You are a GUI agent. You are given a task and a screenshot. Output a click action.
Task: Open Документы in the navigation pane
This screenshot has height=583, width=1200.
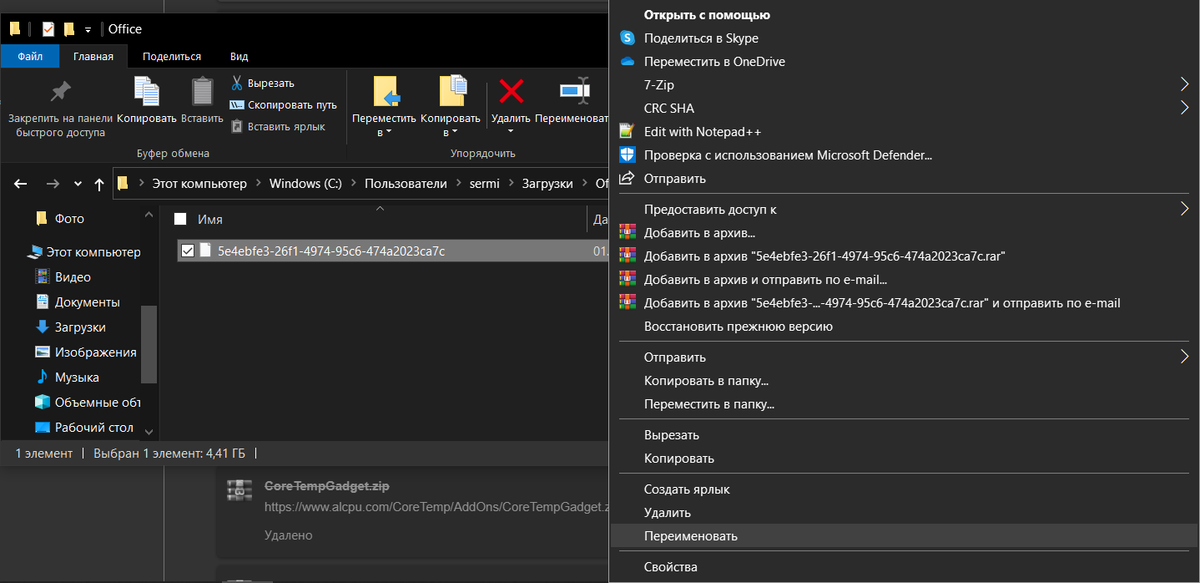pos(87,302)
